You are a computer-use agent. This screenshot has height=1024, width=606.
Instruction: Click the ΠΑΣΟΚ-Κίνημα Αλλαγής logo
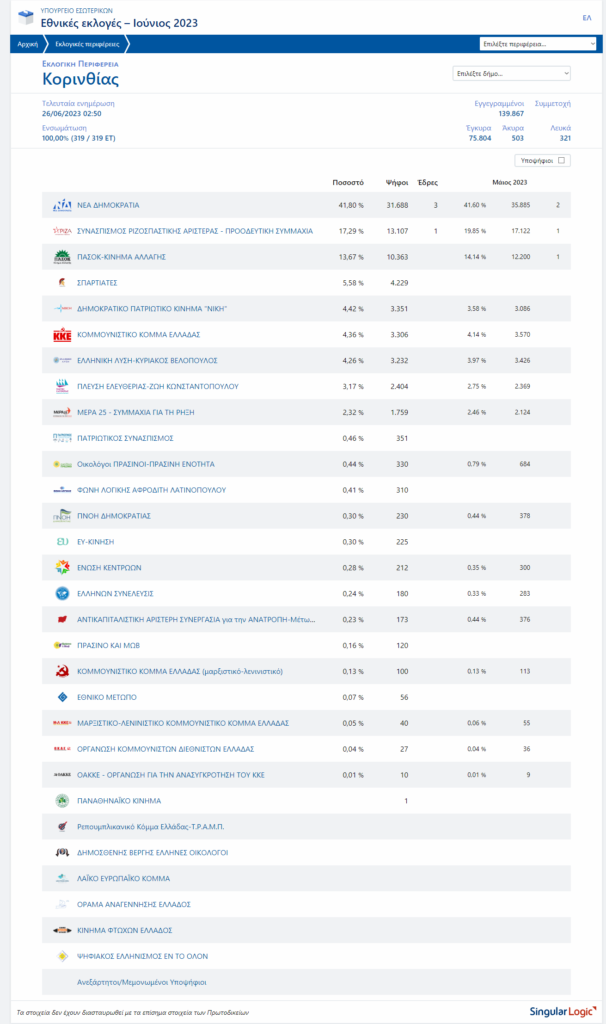[x=62, y=257]
